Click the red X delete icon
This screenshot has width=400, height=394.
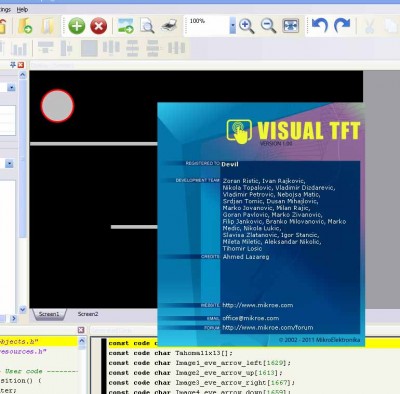[99, 26]
